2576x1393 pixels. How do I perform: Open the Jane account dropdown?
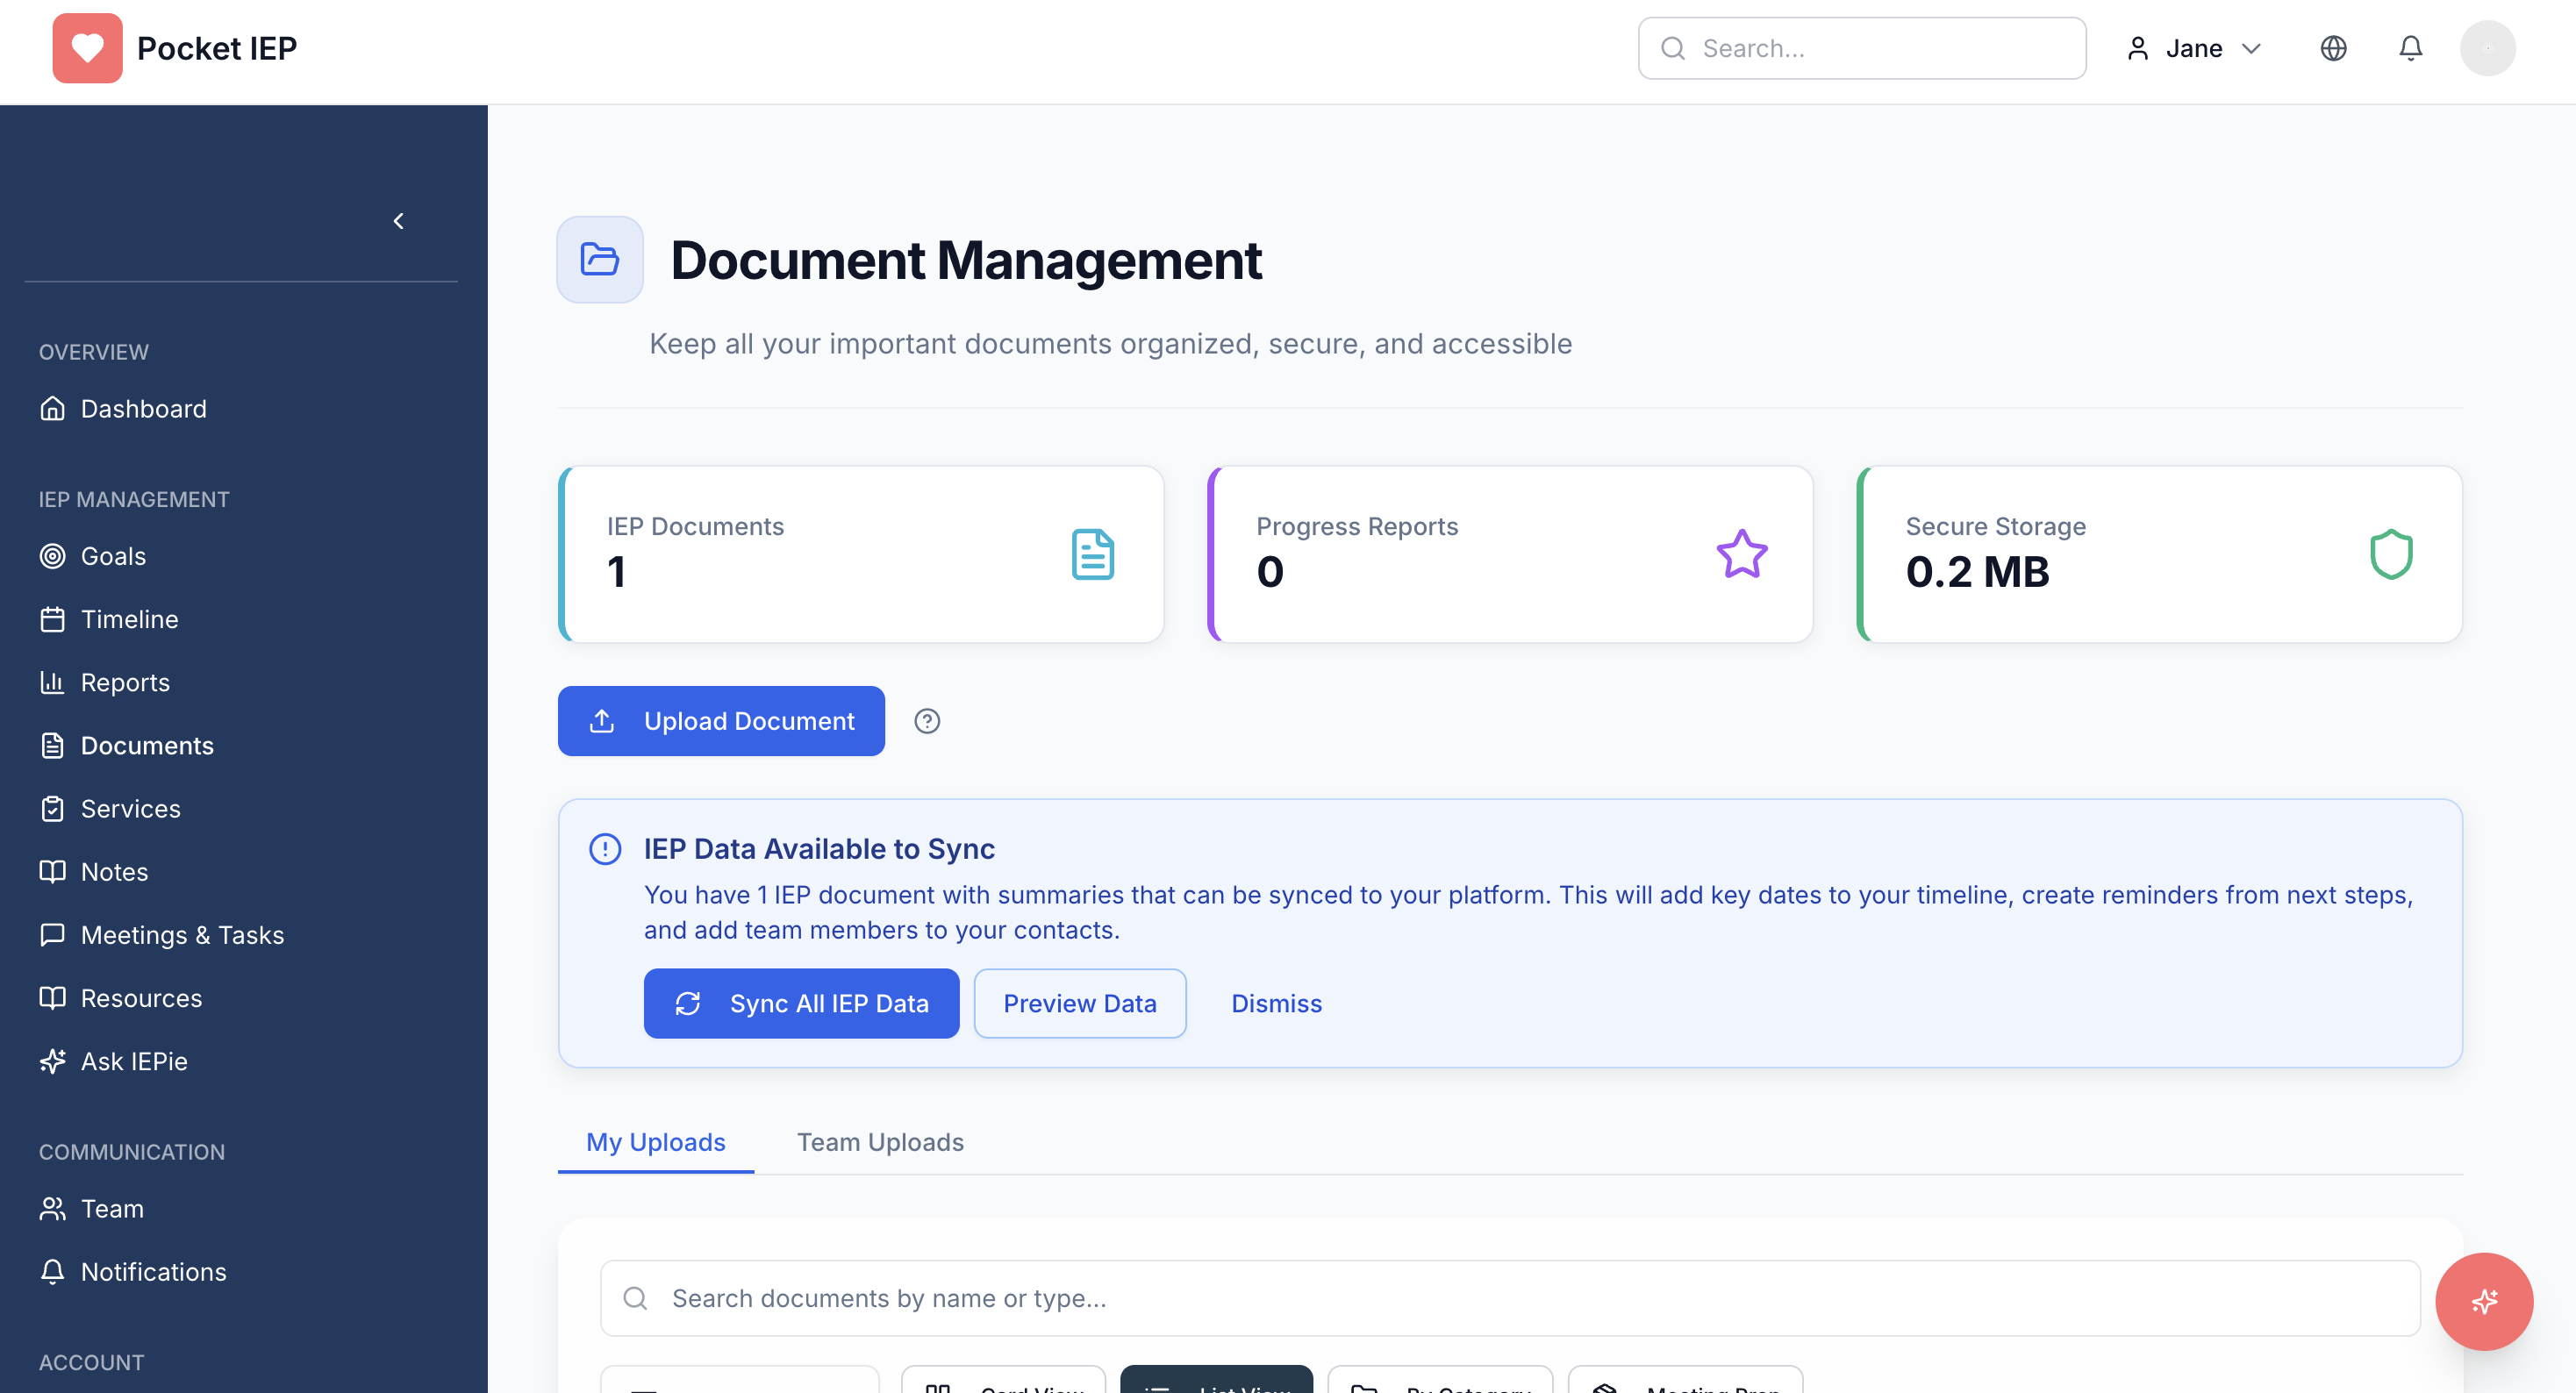[2194, 47]
